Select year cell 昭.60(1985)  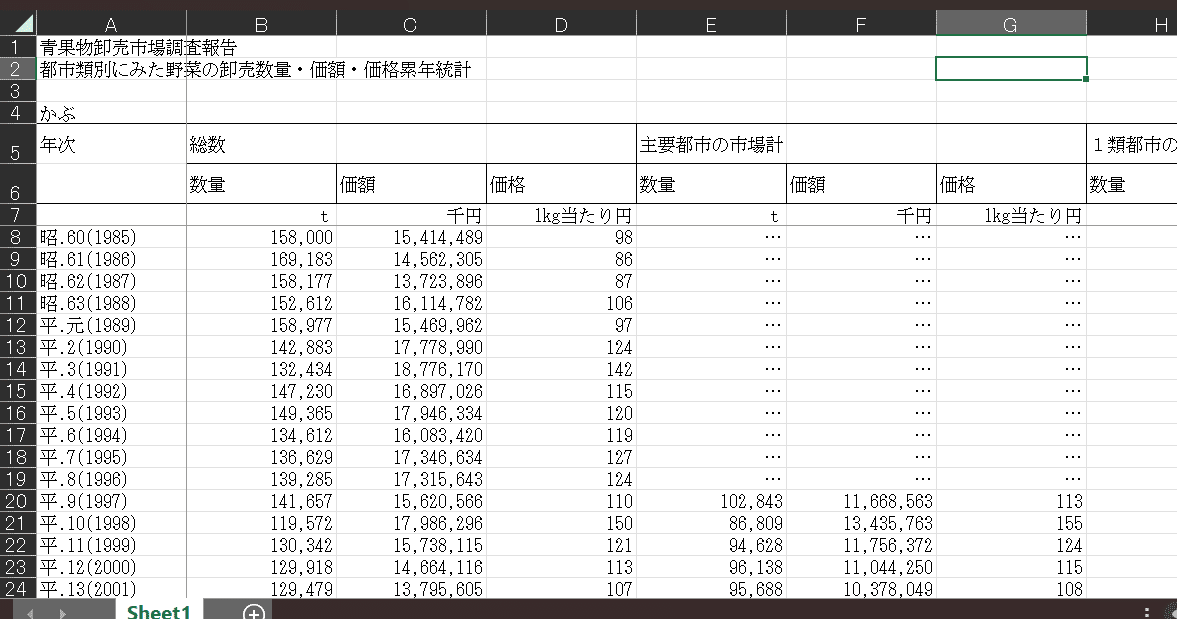111,237
